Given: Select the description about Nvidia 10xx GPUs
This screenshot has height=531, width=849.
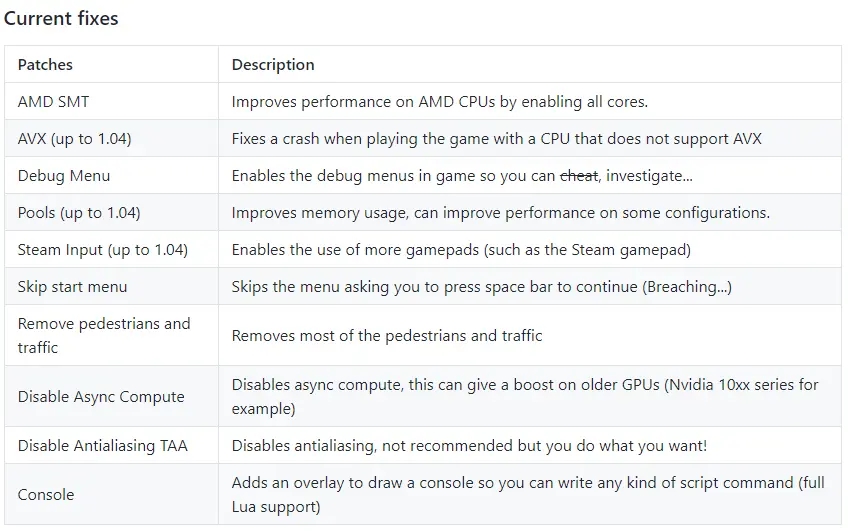Looking at the screenshot, I should (525, 396).
